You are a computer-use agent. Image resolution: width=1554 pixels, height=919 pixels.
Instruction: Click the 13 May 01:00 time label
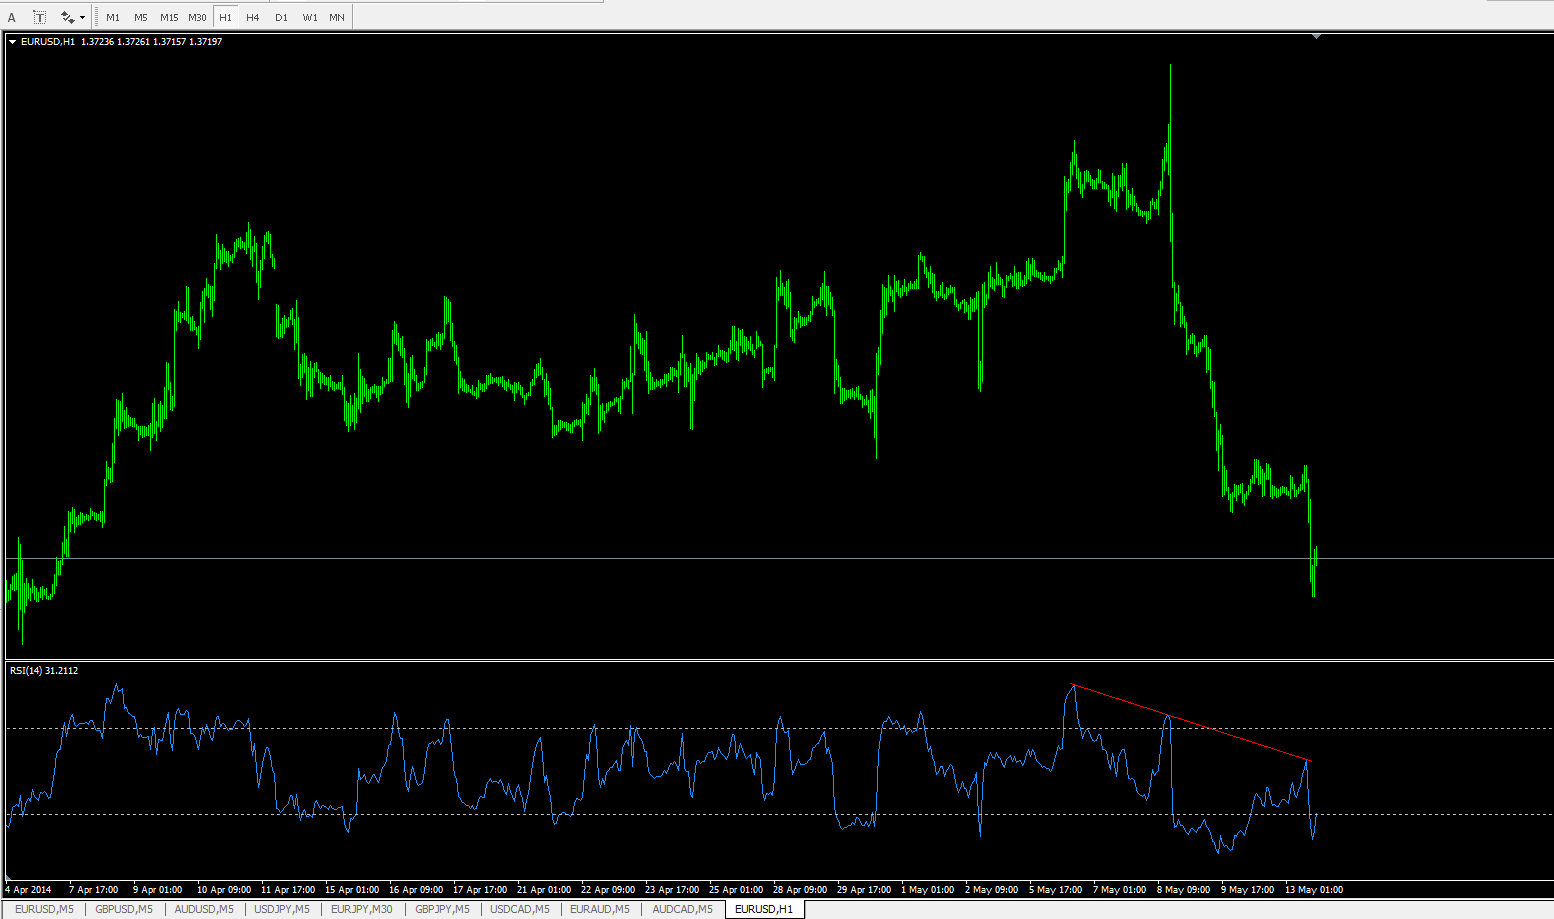[x=1313, y=890]
